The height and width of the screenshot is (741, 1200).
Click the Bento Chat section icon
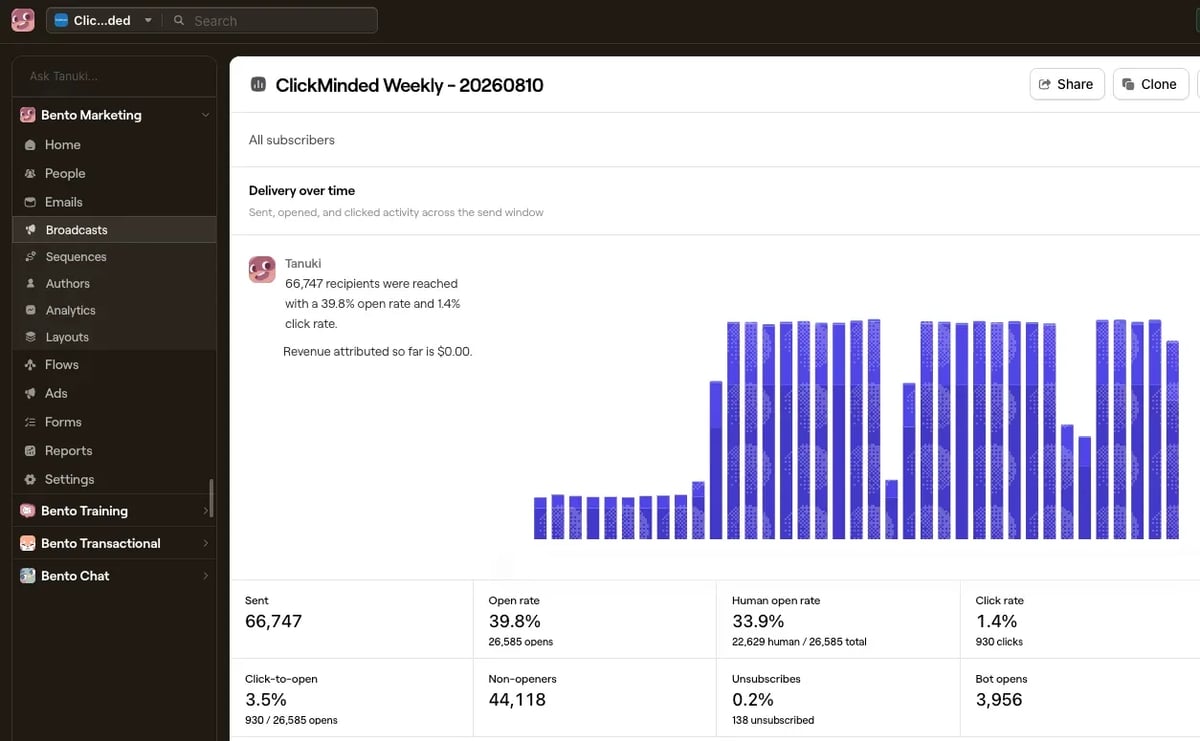point(28,576)
